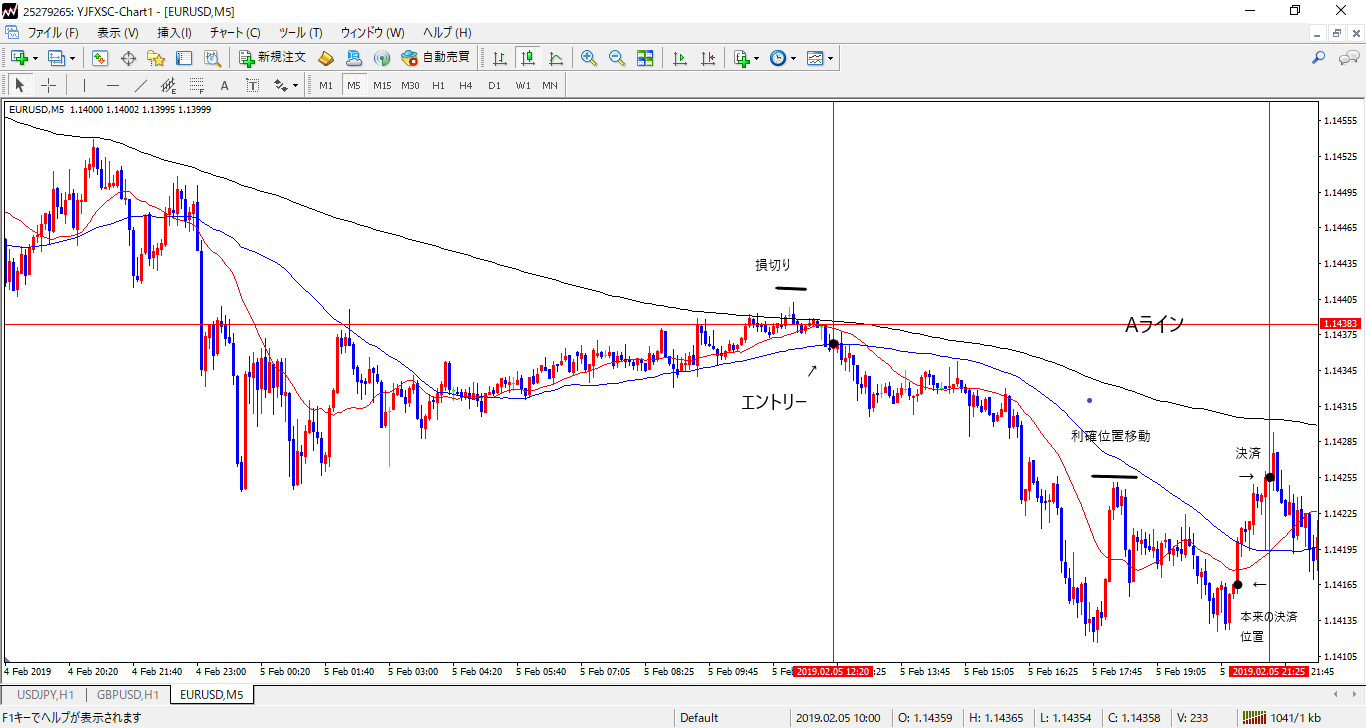The image size is (1366, 728).
Task: Open the ツール (T) menu
Action: (300, 32)
